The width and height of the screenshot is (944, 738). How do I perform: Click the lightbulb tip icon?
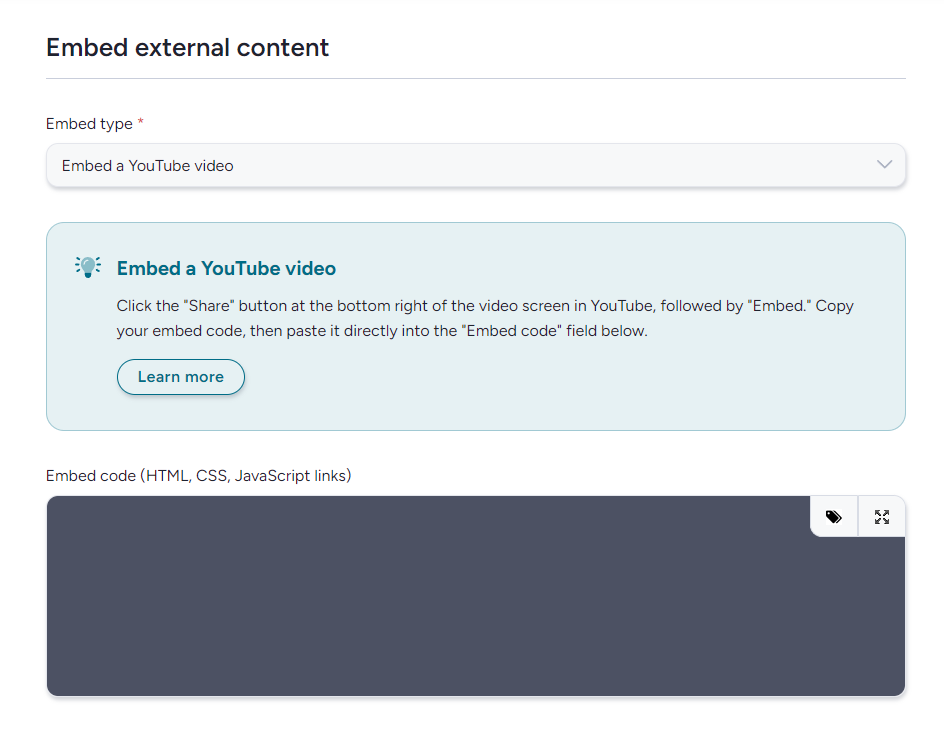tap(88, 267)
